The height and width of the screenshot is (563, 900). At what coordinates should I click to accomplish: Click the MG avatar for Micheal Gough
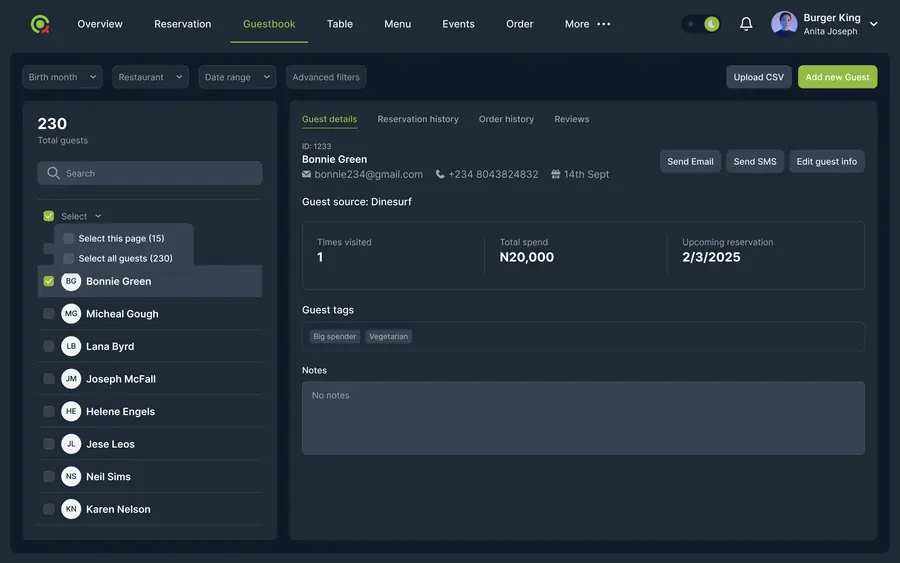tap(71, 314)
